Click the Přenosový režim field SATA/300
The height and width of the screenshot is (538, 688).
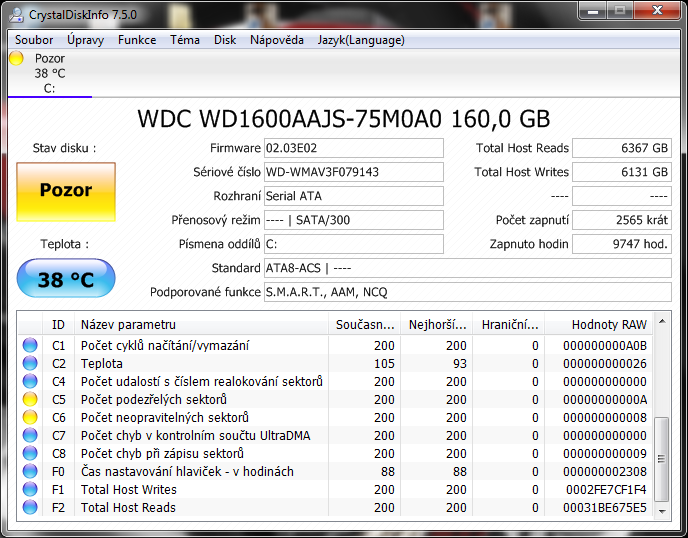pyautogui.click(x=354, y=220)
